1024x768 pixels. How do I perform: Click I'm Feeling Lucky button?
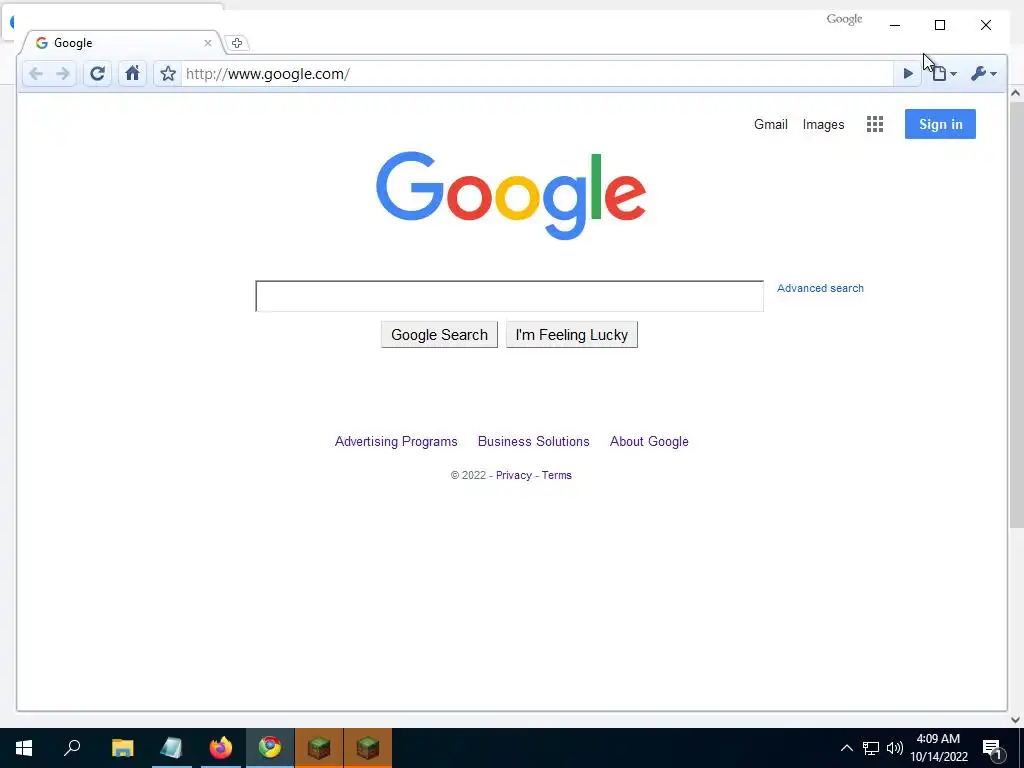[571, 334]
